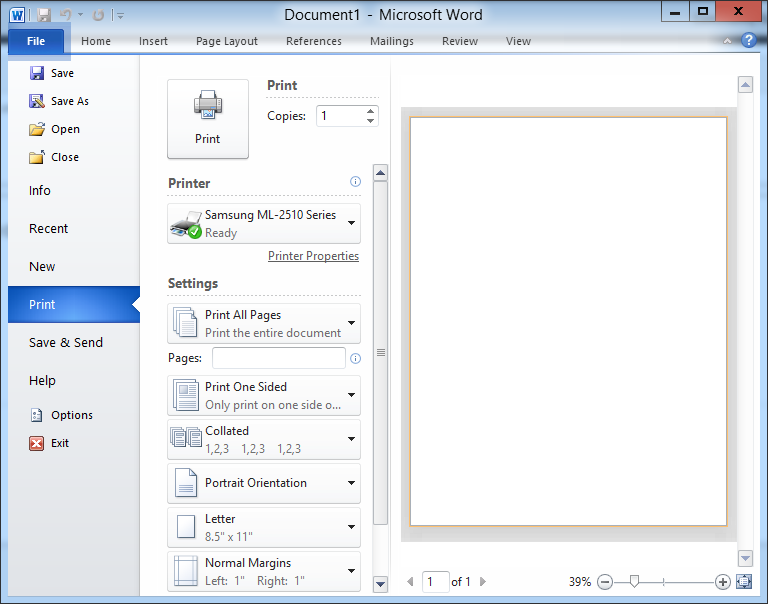Go to next page in print preview

[x=483, y=581]
